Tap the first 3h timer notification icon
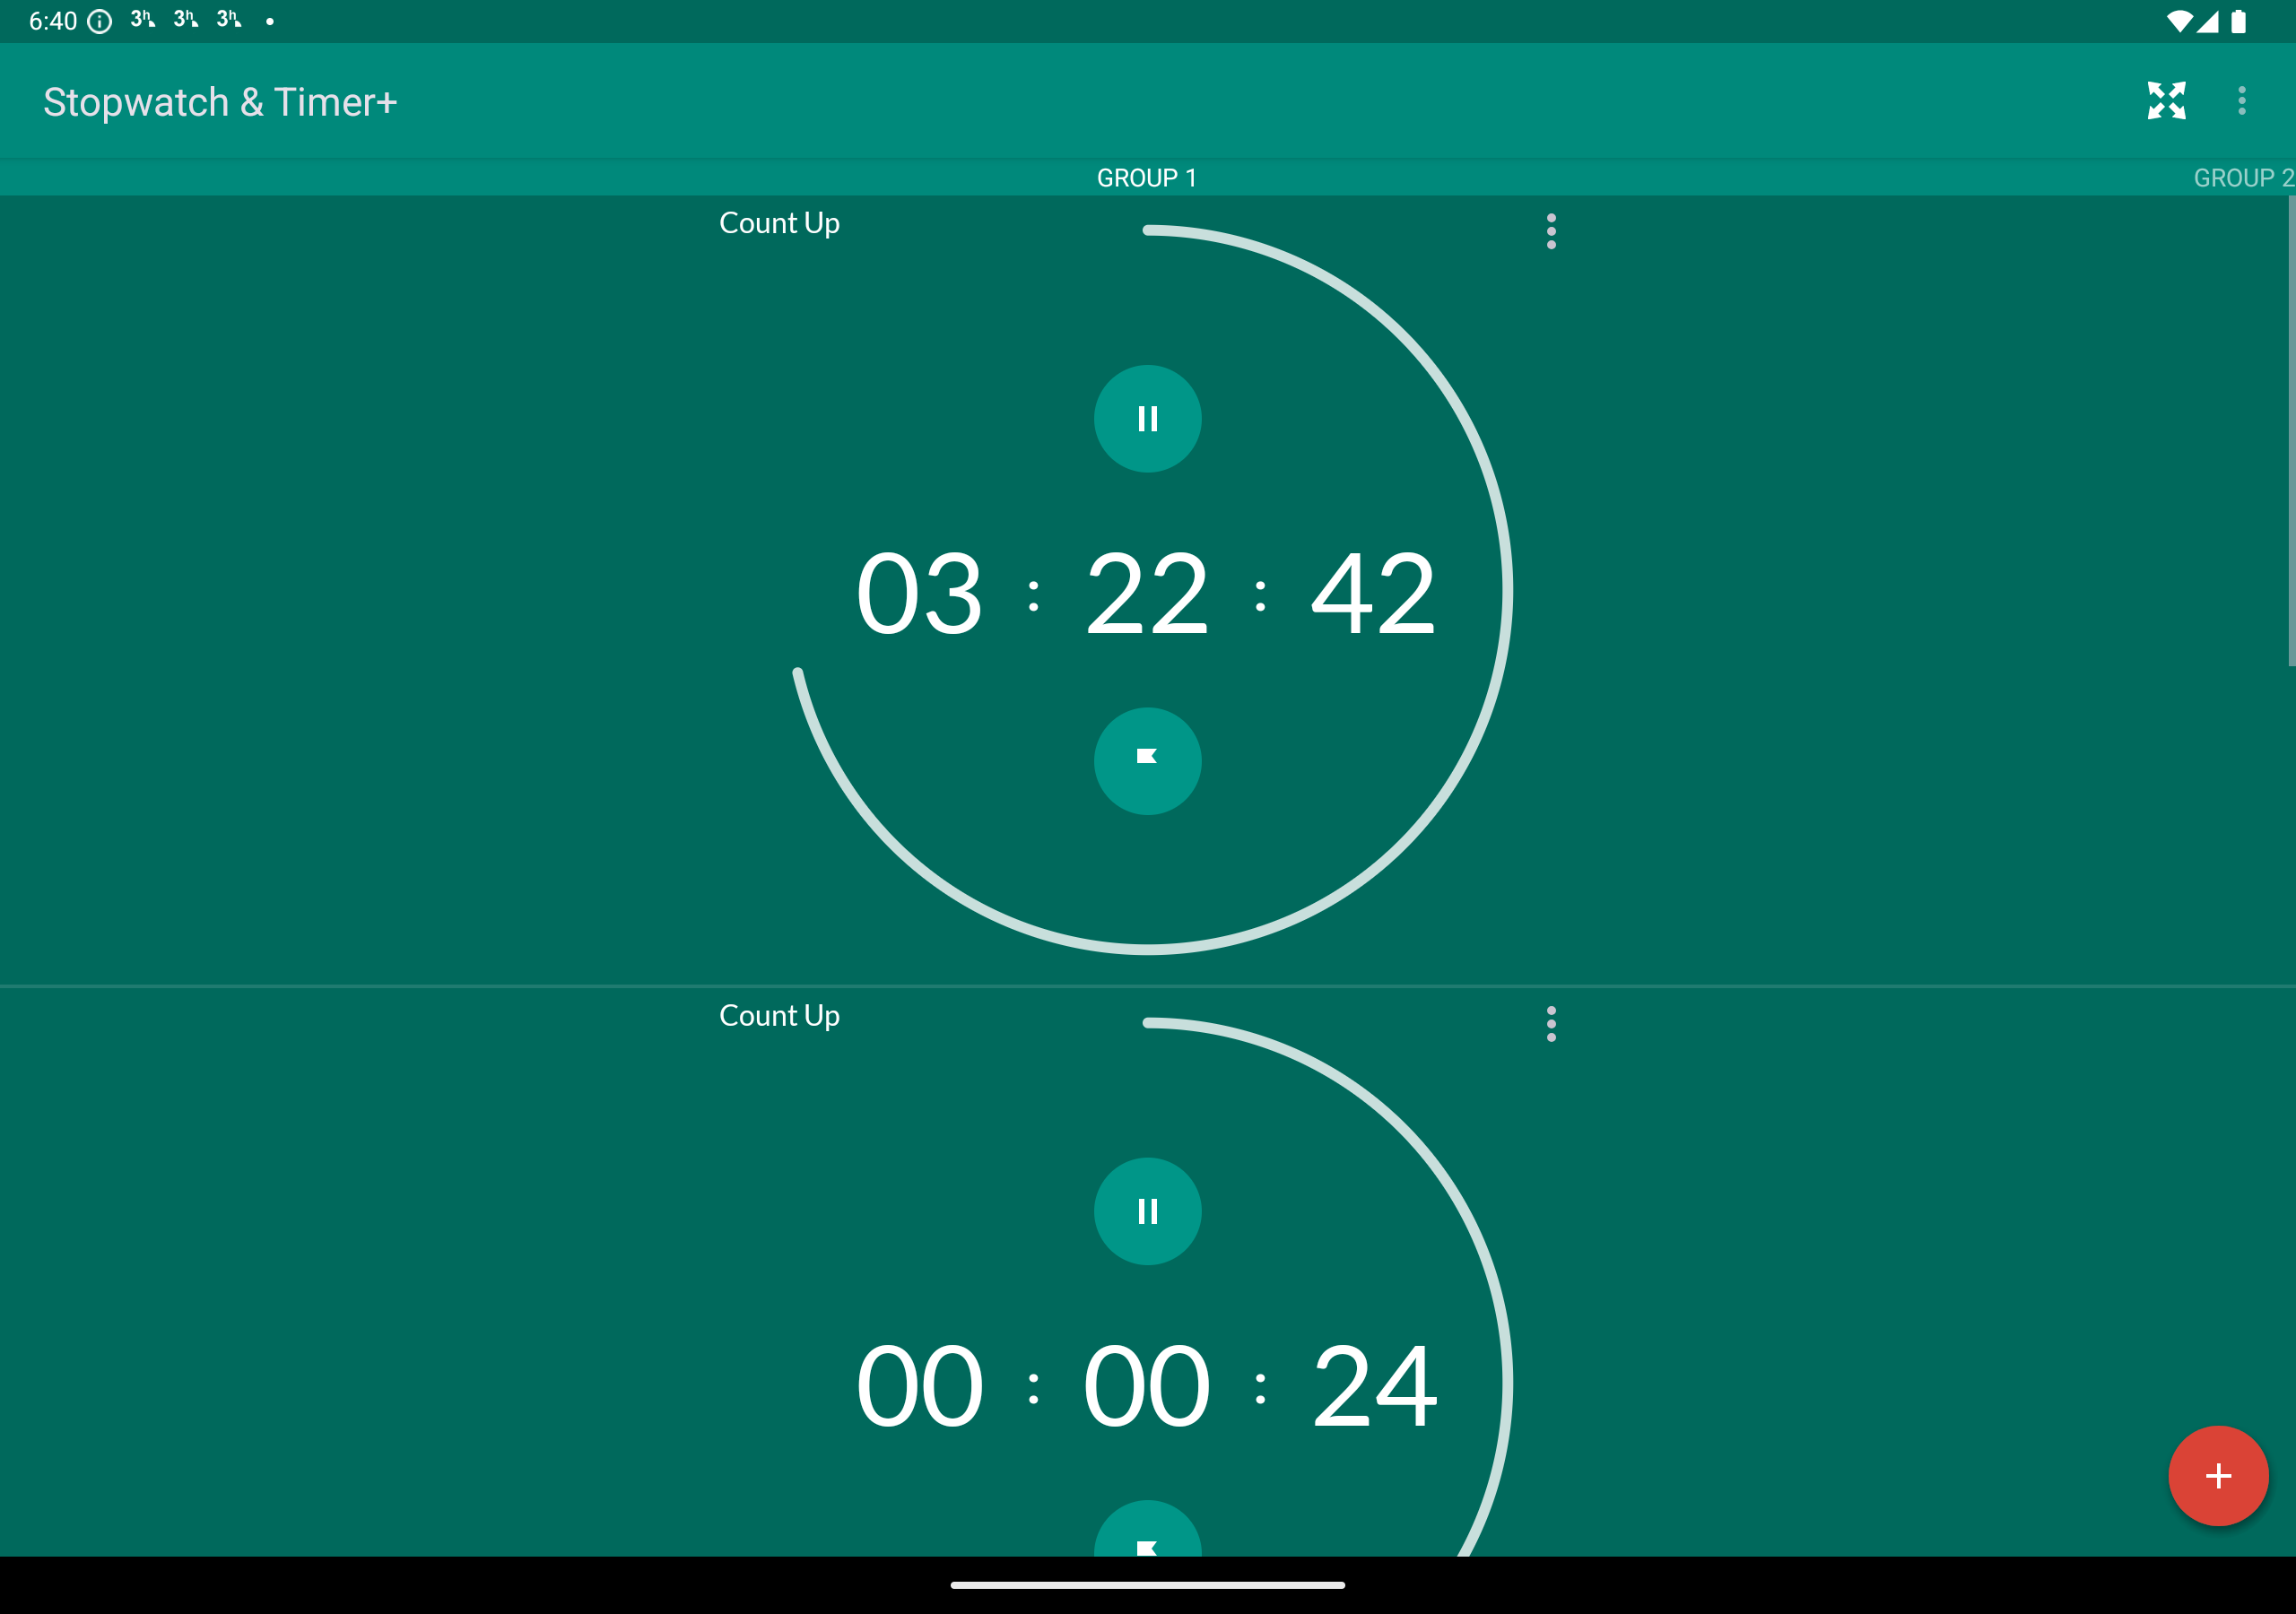Screen dimensions: 2296x1614 click(142, 19)
